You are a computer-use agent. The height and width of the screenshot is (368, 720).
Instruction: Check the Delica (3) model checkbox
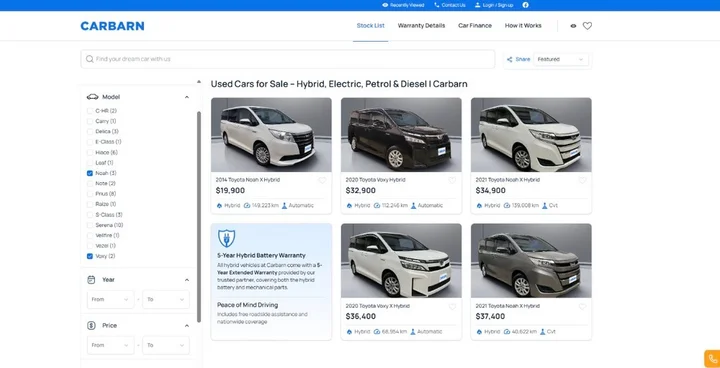pyautogui.click(x=90, y=131)
